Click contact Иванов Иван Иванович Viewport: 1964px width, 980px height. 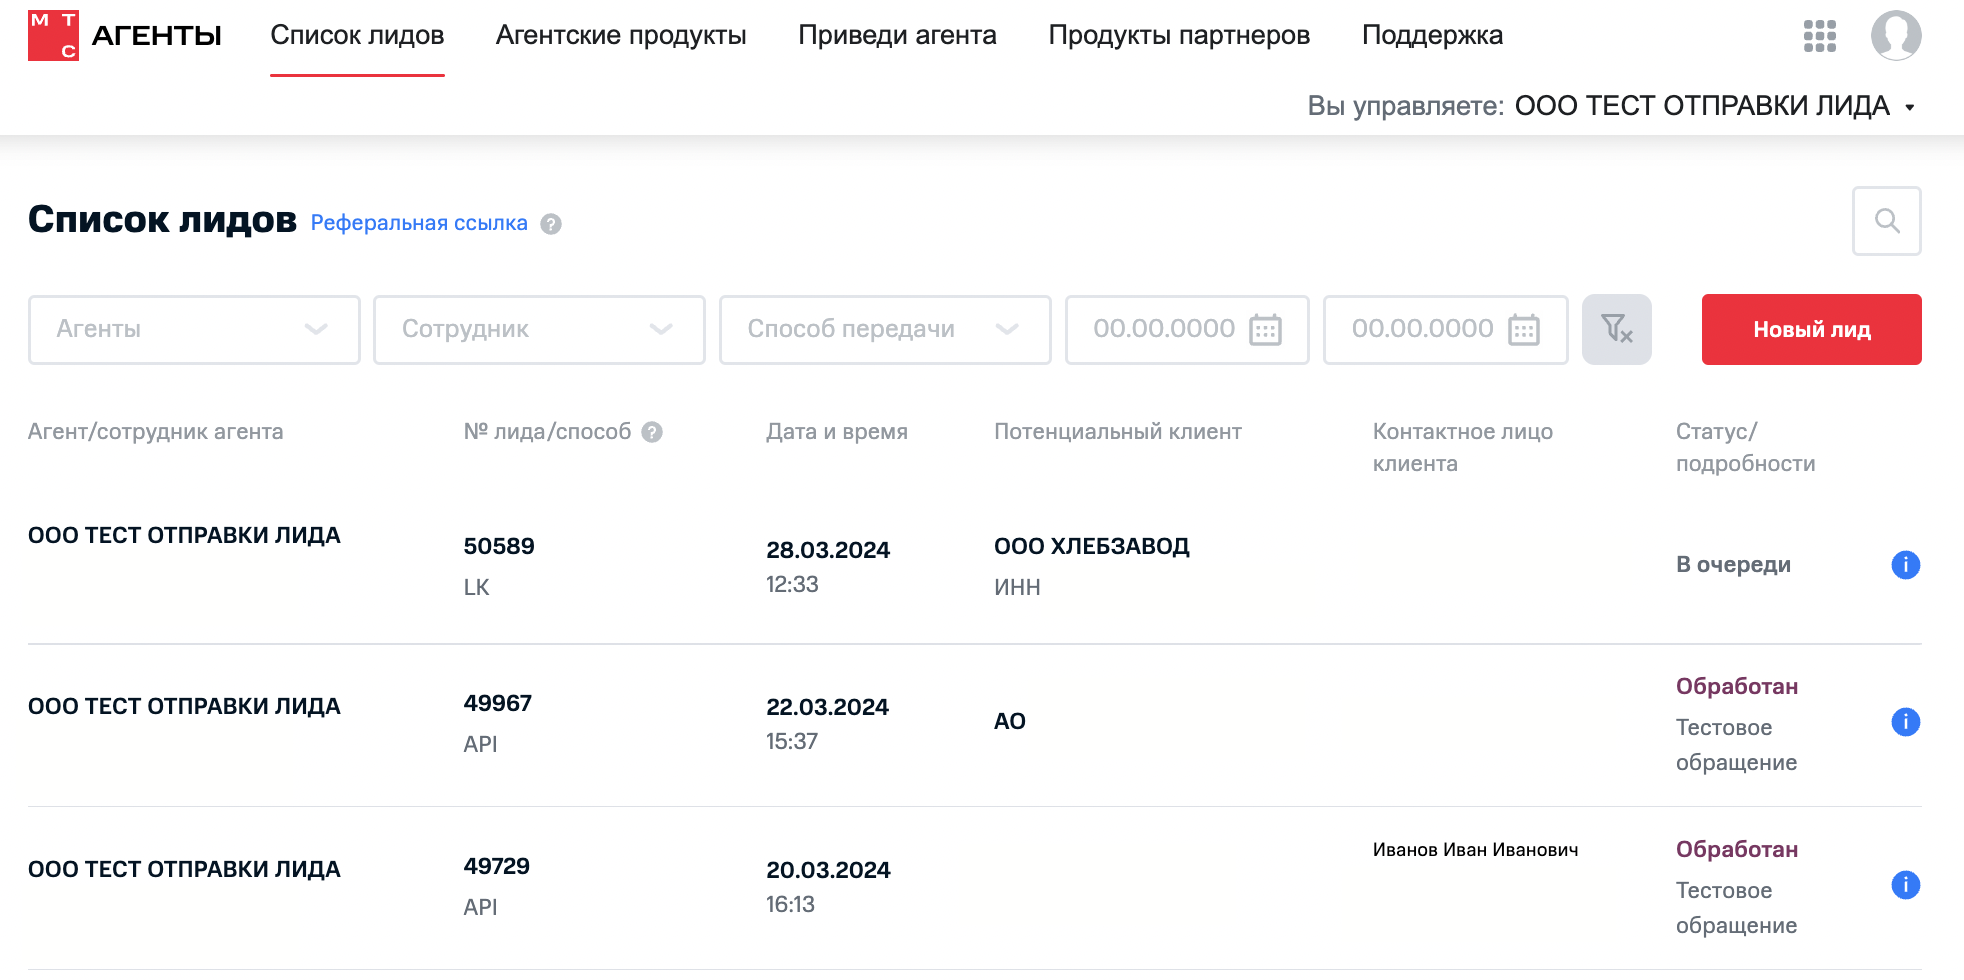click(x=1475, y=850)
